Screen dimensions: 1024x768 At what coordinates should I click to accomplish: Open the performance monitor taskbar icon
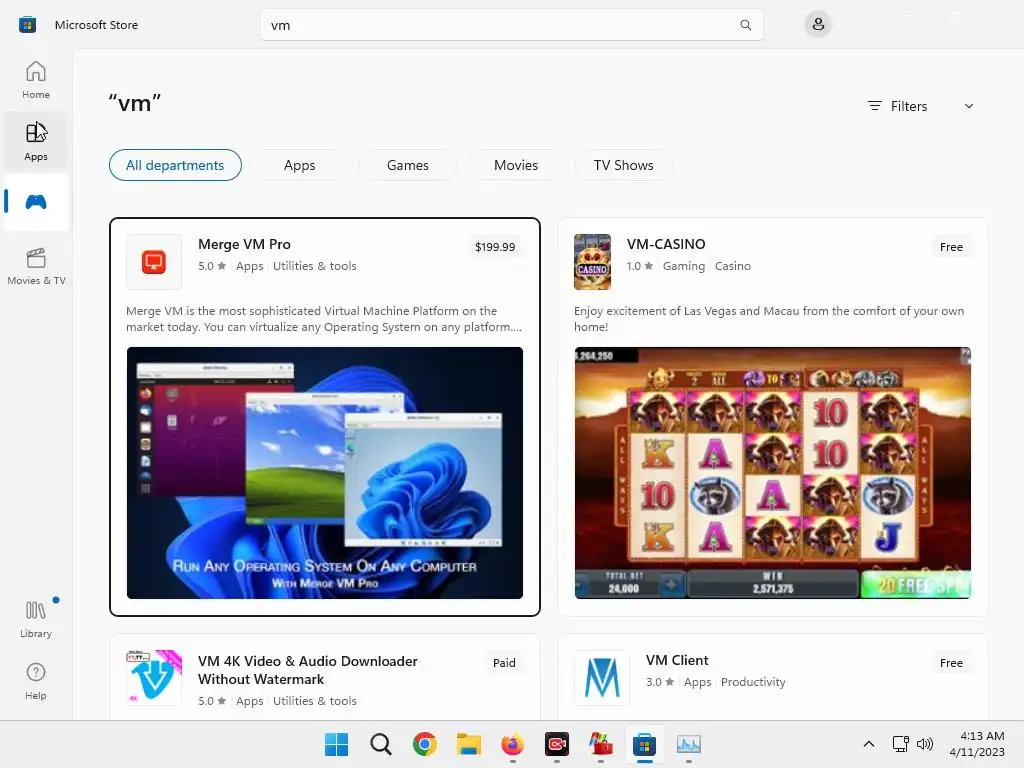(x=688, y=744)
